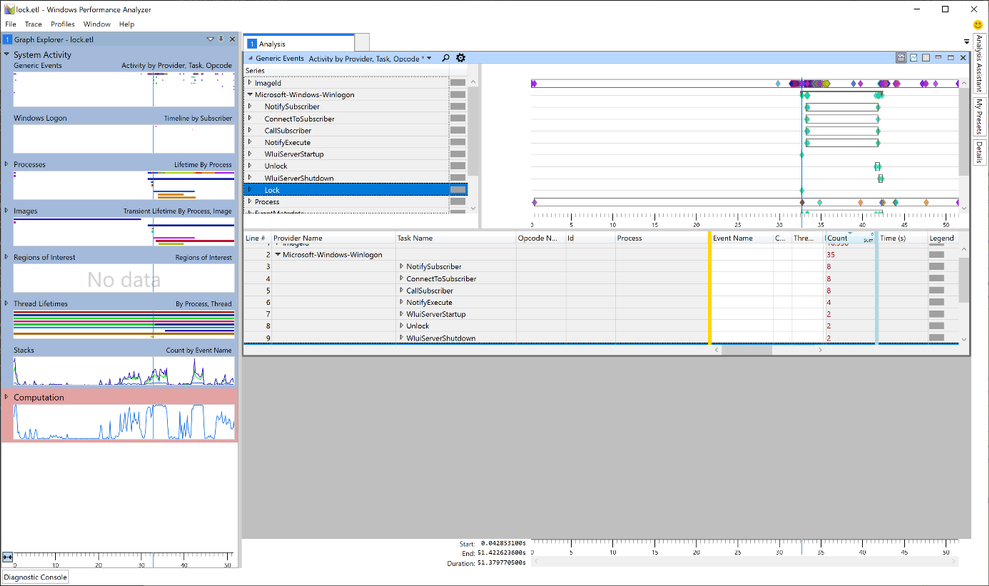Viewport: 989px width, 586px height.
Task: Expand the Regions of Interest group
Action: coord(7,257)
